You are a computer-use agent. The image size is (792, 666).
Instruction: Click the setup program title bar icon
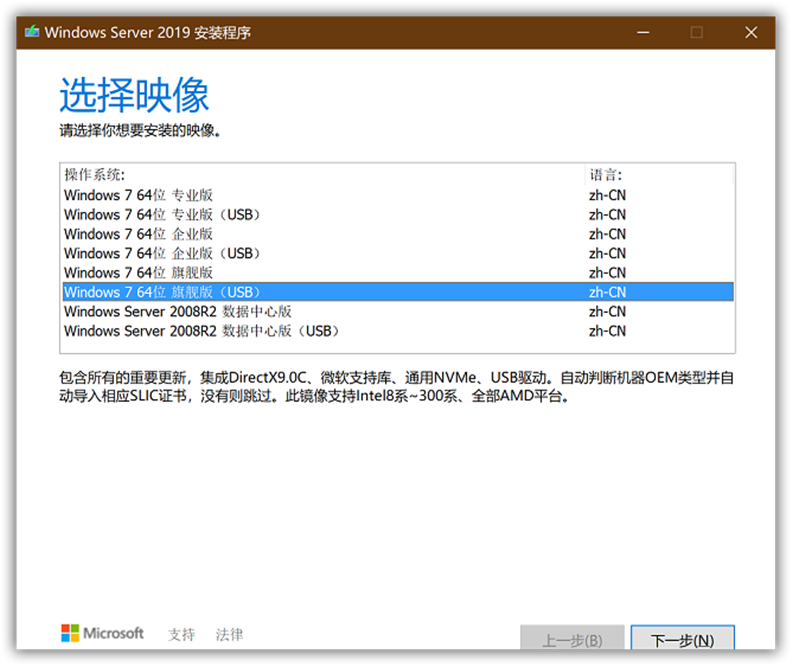pyautogui.click(x=32, y=32)
